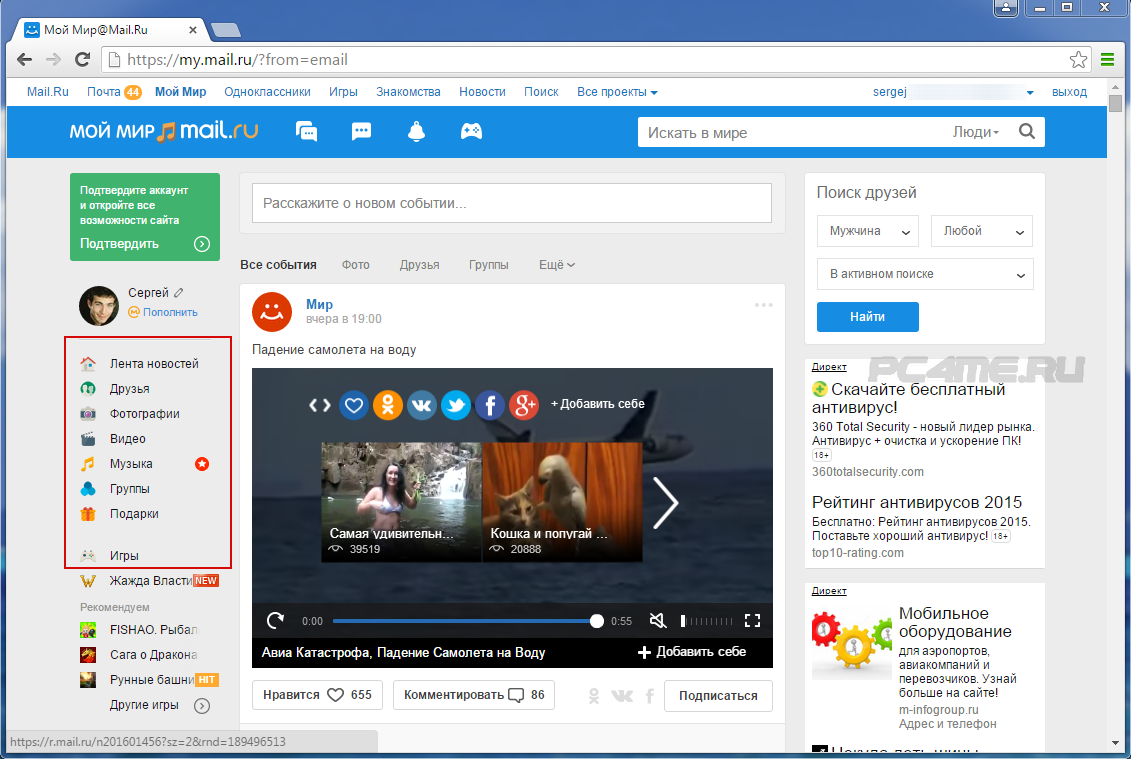Click Добавить себе below video
This screenshot has width=1131, height=759.
(x=692, y=652)
